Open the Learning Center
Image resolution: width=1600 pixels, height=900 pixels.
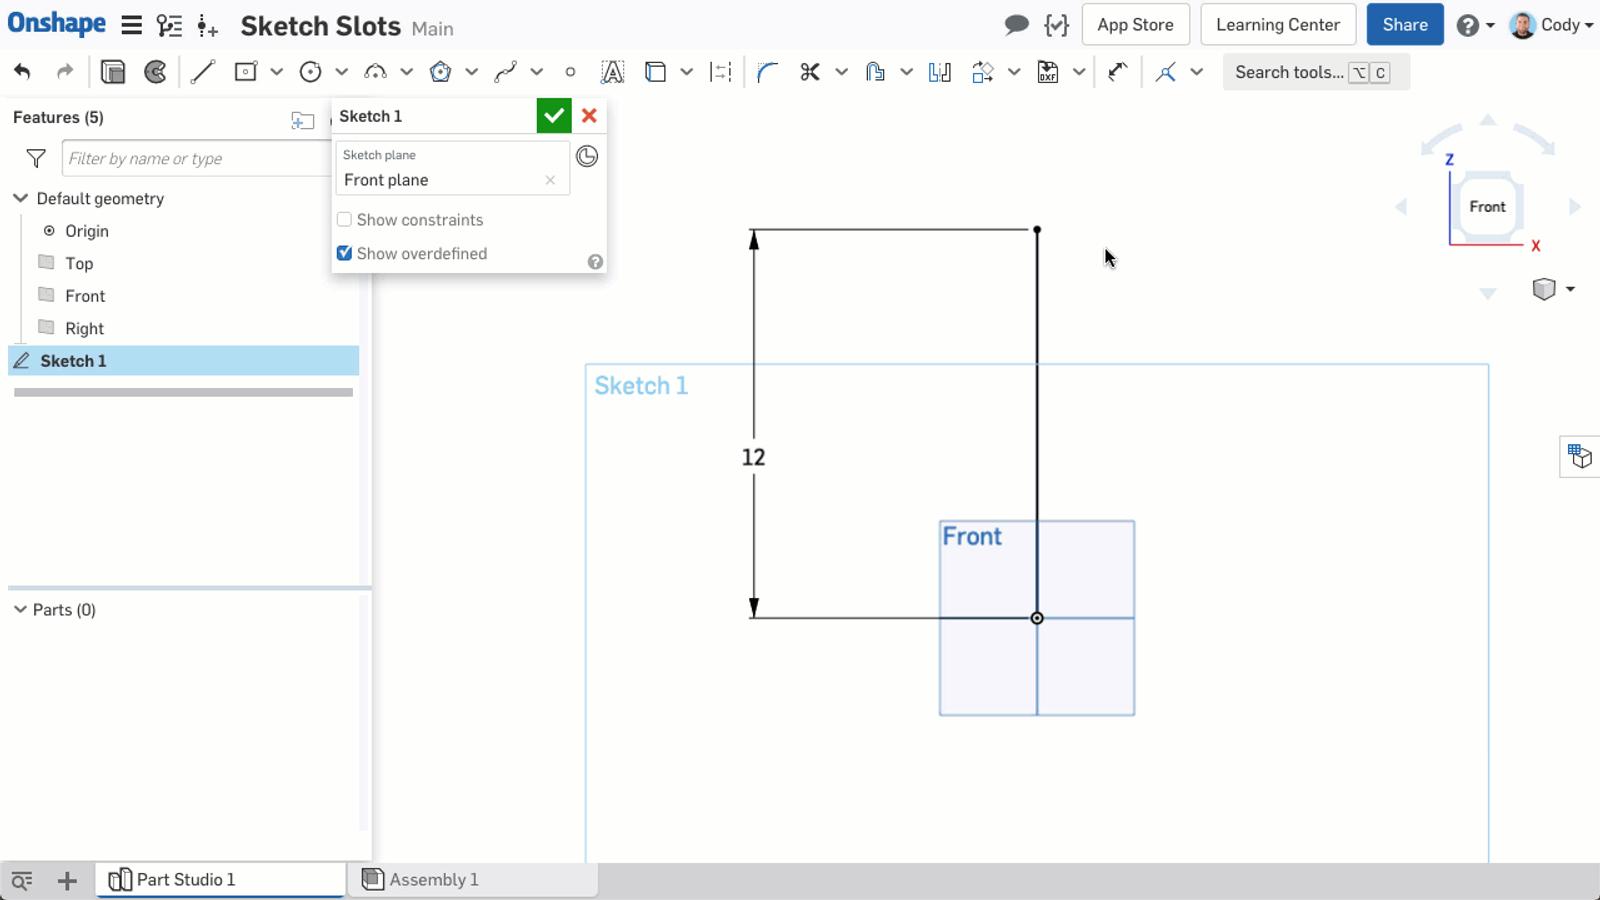pyautogui.click(x=1277, y=24)
